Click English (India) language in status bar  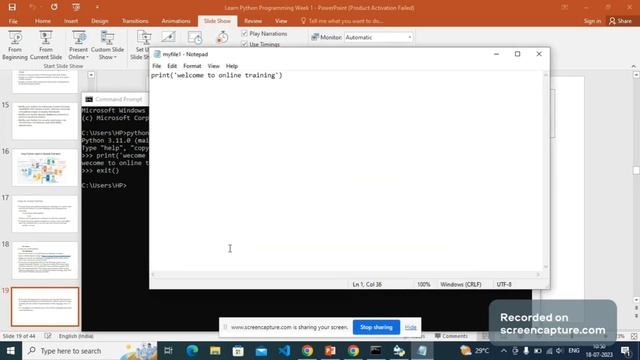(x=76, y=336)
